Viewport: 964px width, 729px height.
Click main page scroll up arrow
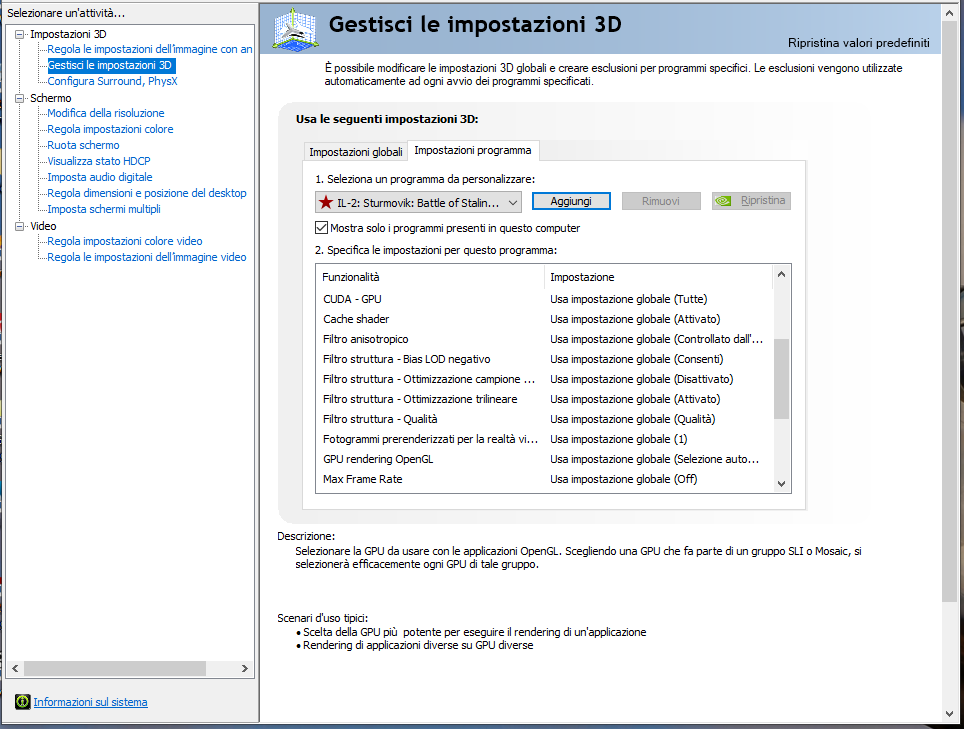pos(949,12)
